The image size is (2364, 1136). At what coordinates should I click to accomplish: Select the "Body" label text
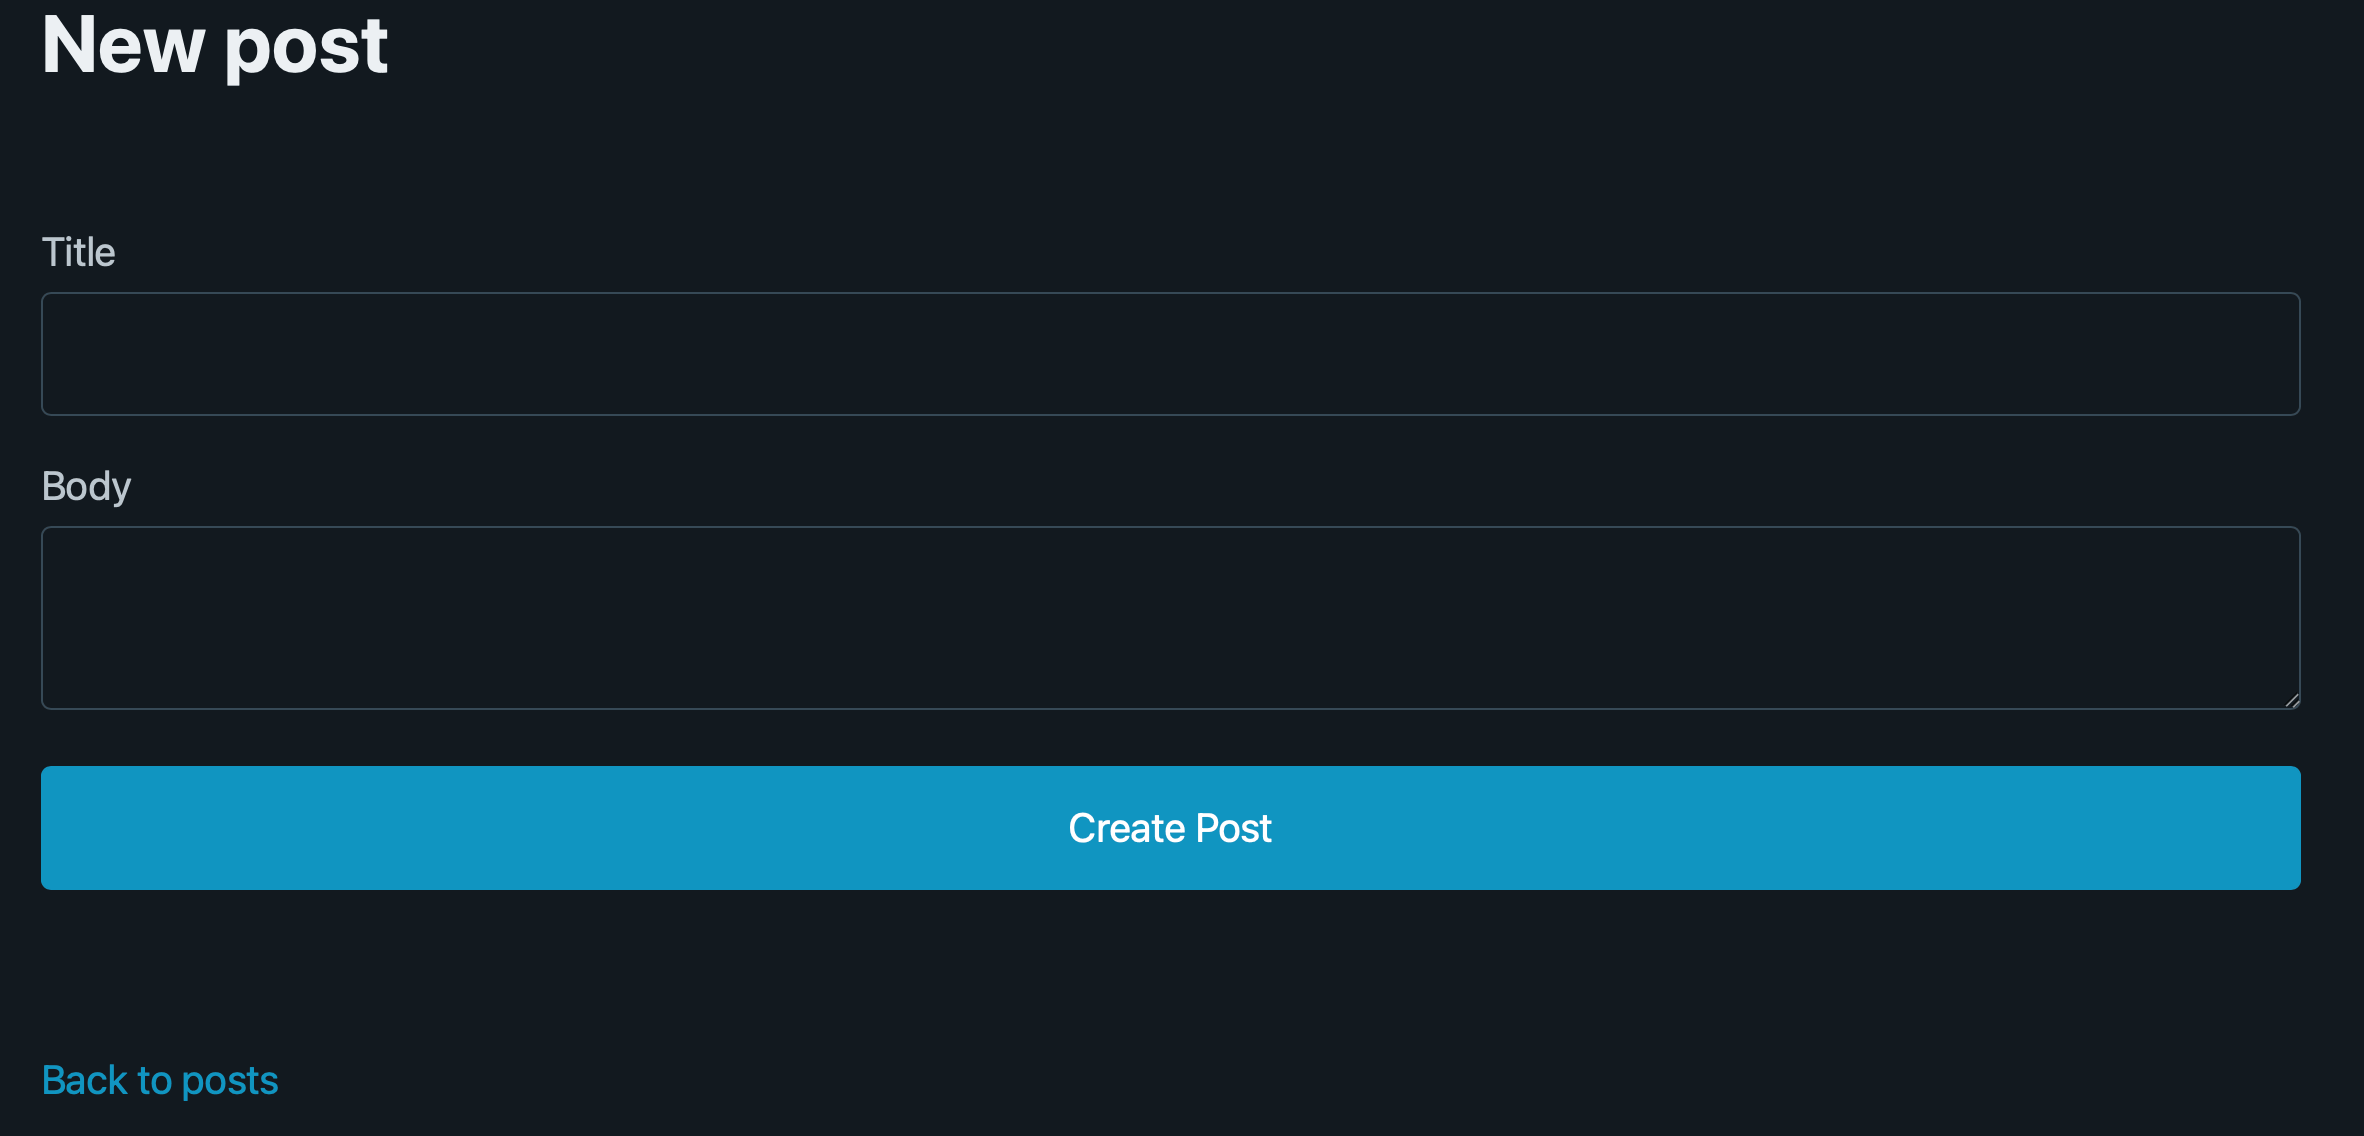86,486
